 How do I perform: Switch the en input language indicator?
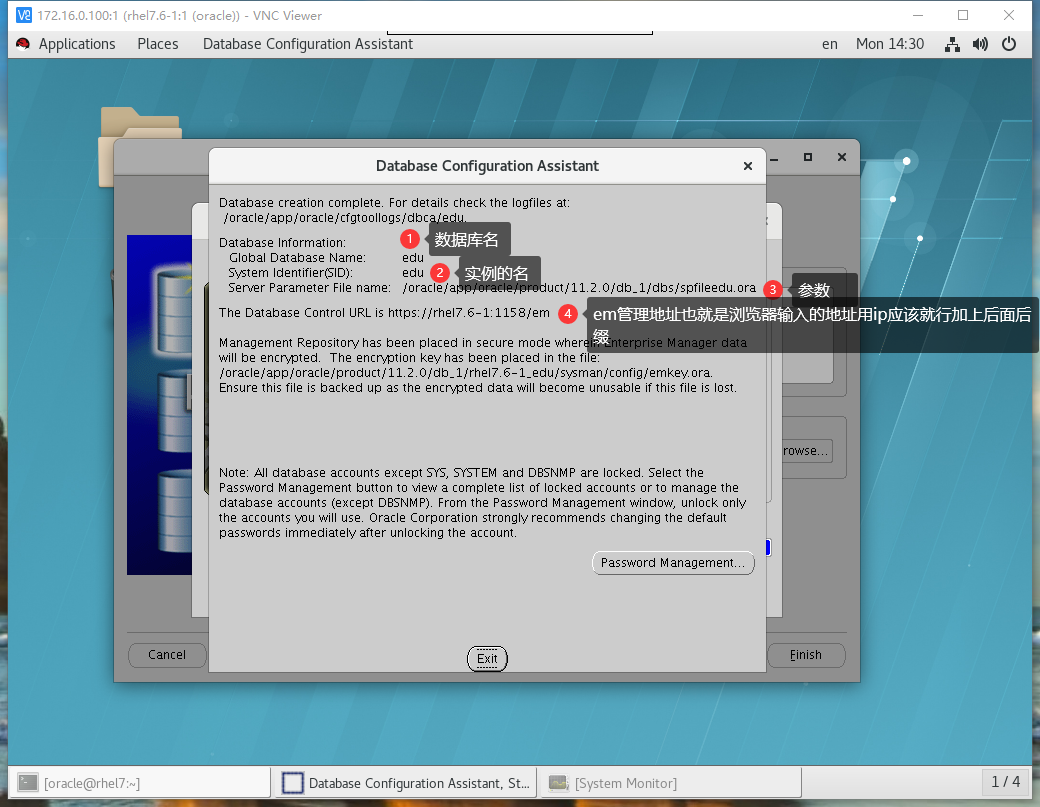[830, 44]
